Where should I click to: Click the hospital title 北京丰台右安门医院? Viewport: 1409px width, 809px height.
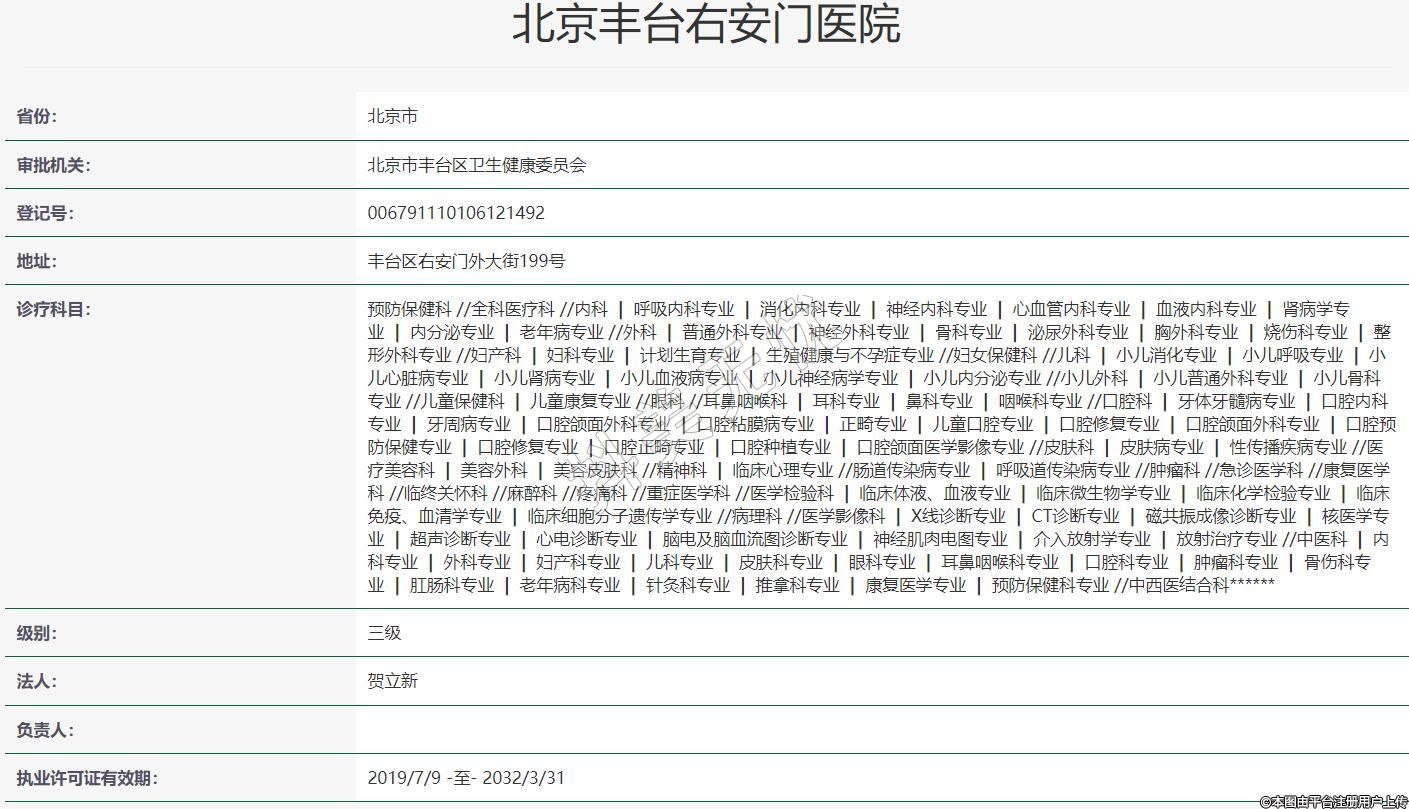705,25
